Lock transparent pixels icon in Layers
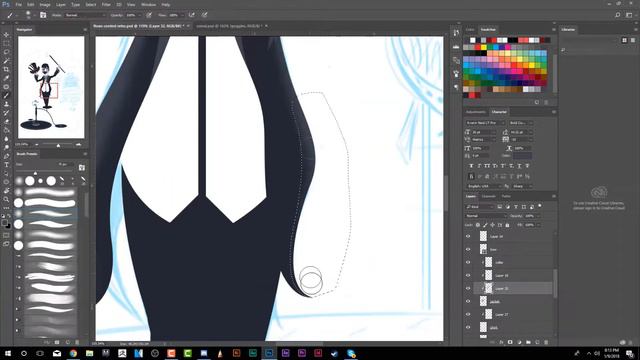This screenshot has width=640, height=360. click(x=478, y=225)
